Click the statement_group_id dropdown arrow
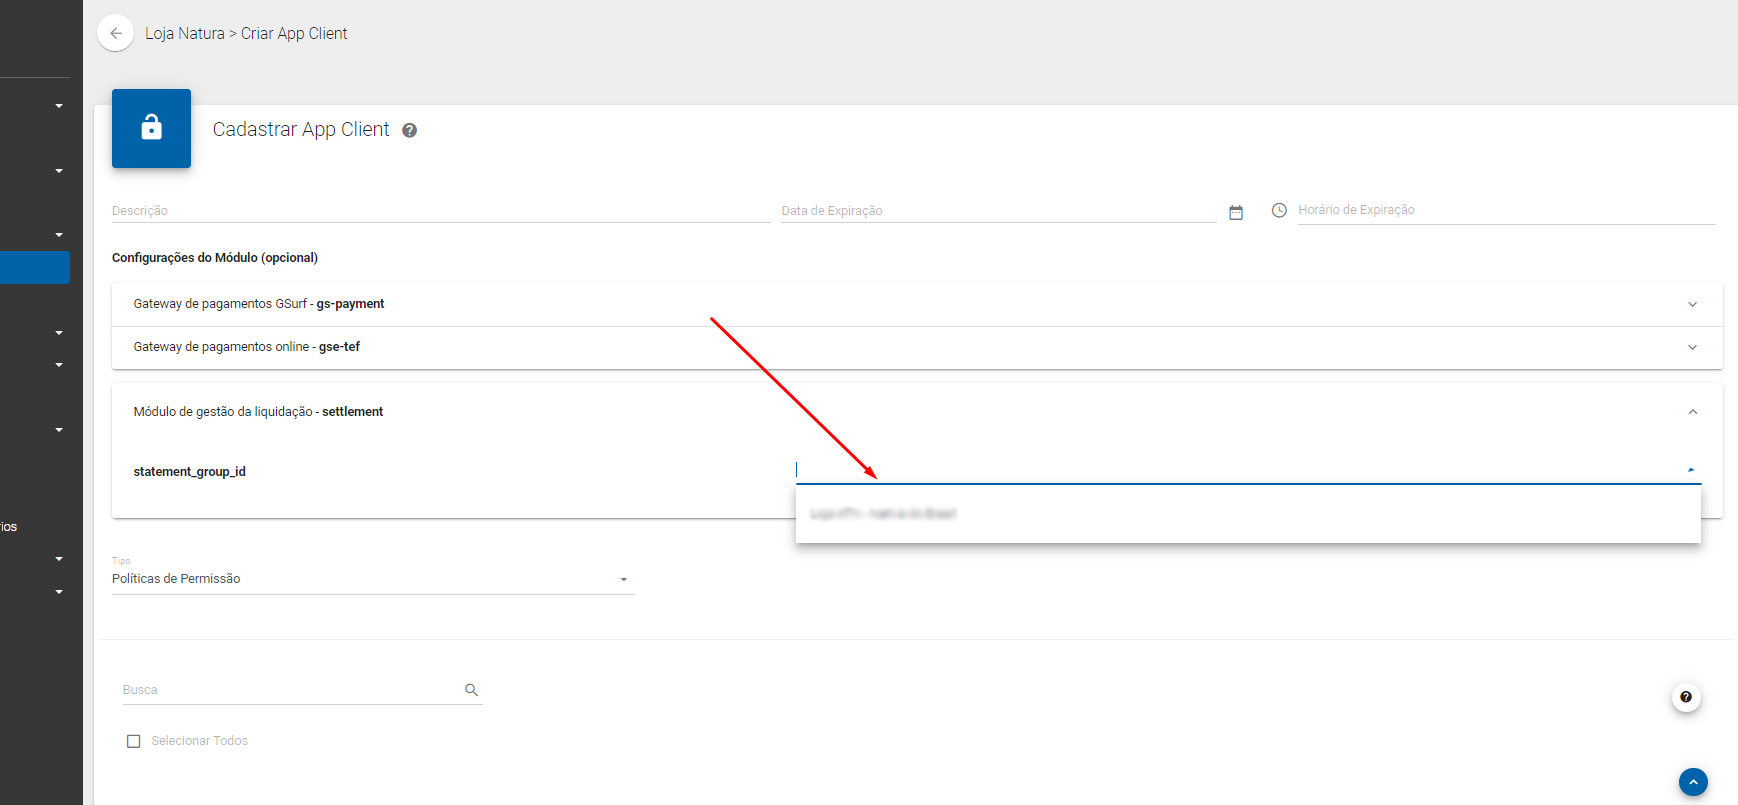Screen dimensions: 1738x805 click(x=1691, y=470)
